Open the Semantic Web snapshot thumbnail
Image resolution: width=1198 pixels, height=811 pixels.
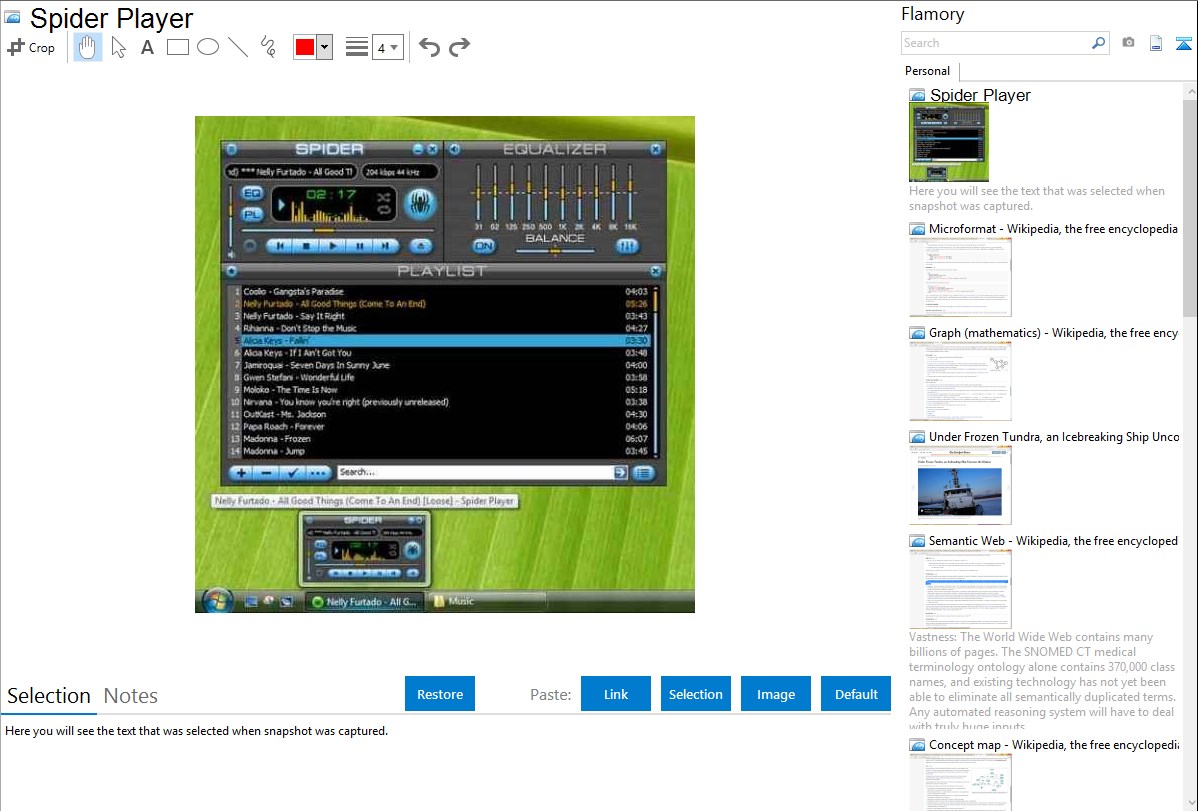coord(960,589)
